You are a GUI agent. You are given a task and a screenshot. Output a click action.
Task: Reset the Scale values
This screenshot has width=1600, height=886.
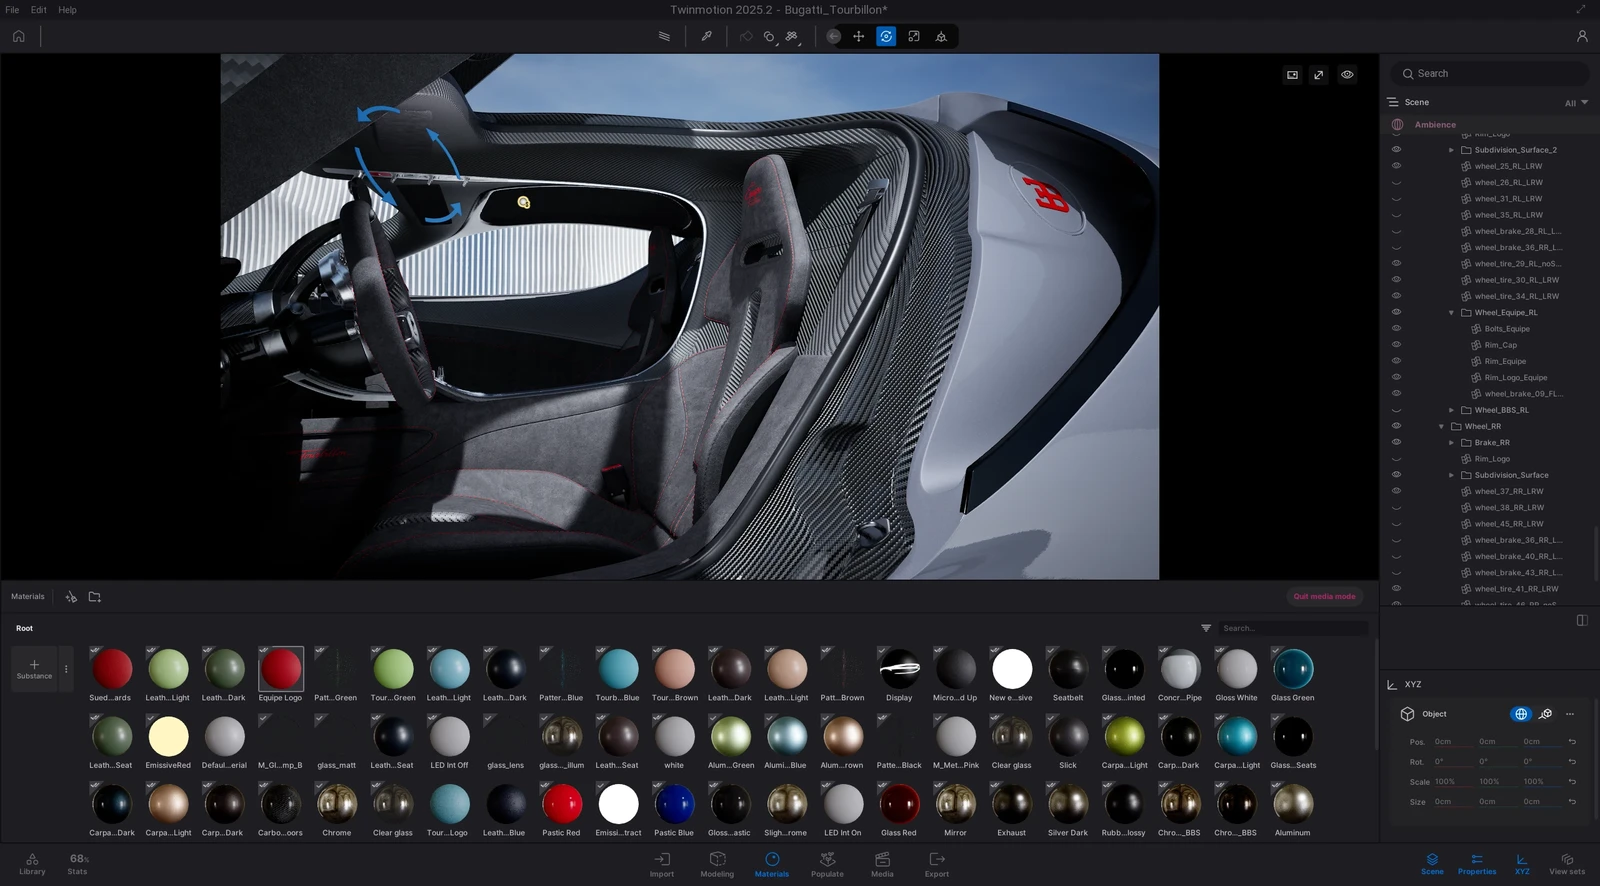pyautogui.click(x=1572, y=782)
